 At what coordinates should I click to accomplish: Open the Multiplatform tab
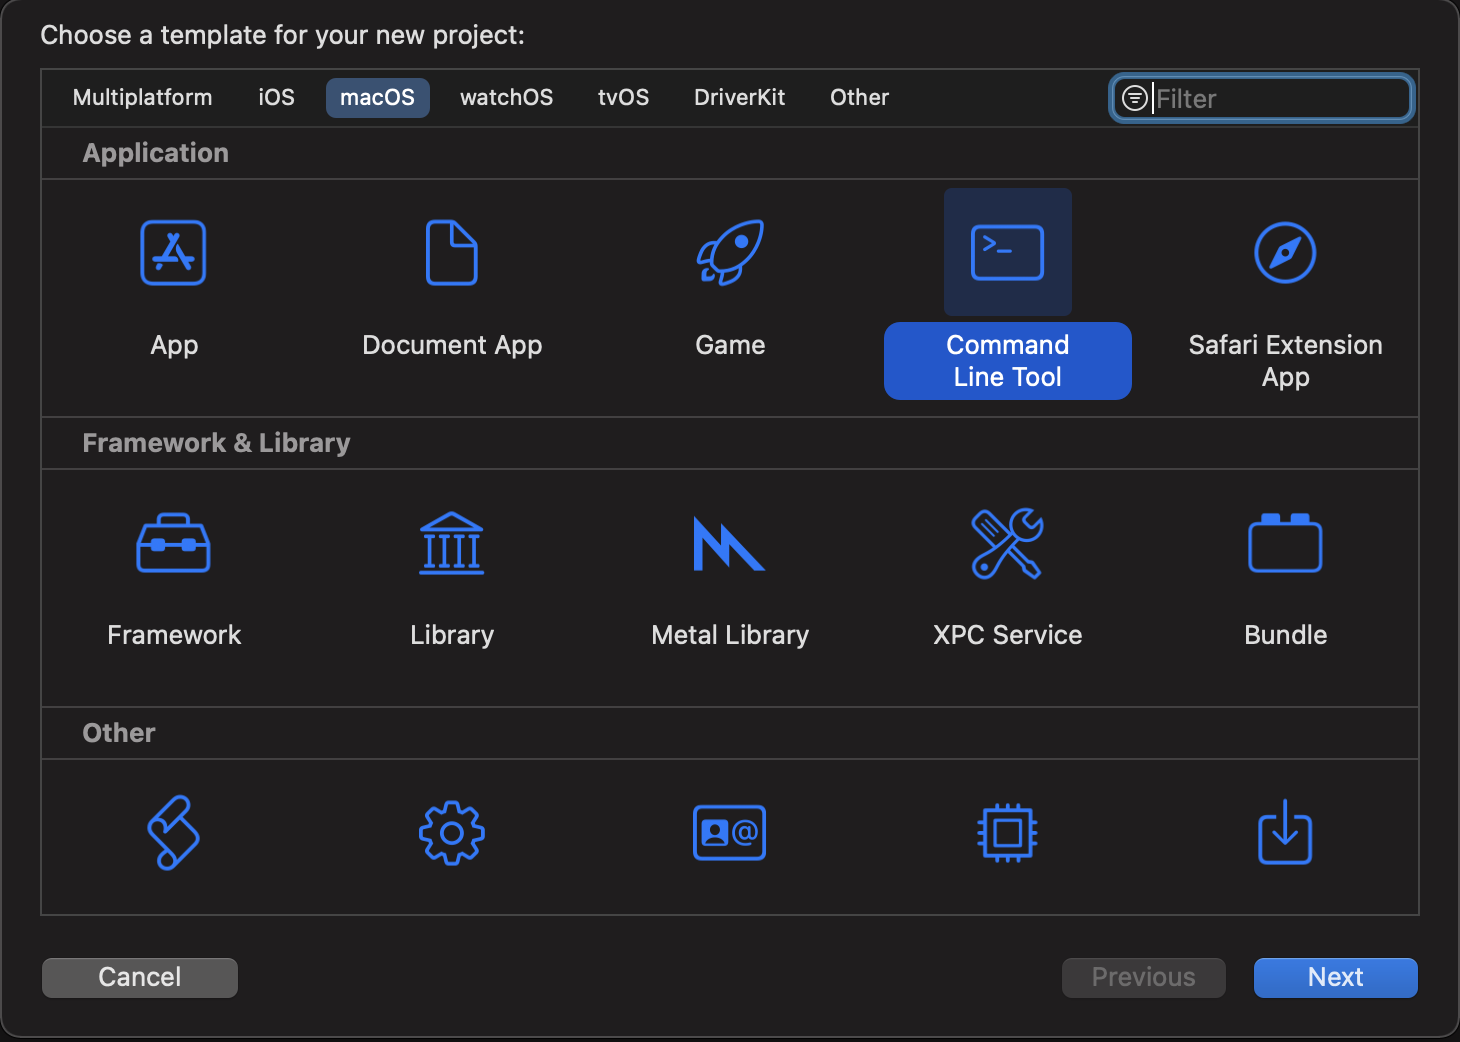click(142, 98)
